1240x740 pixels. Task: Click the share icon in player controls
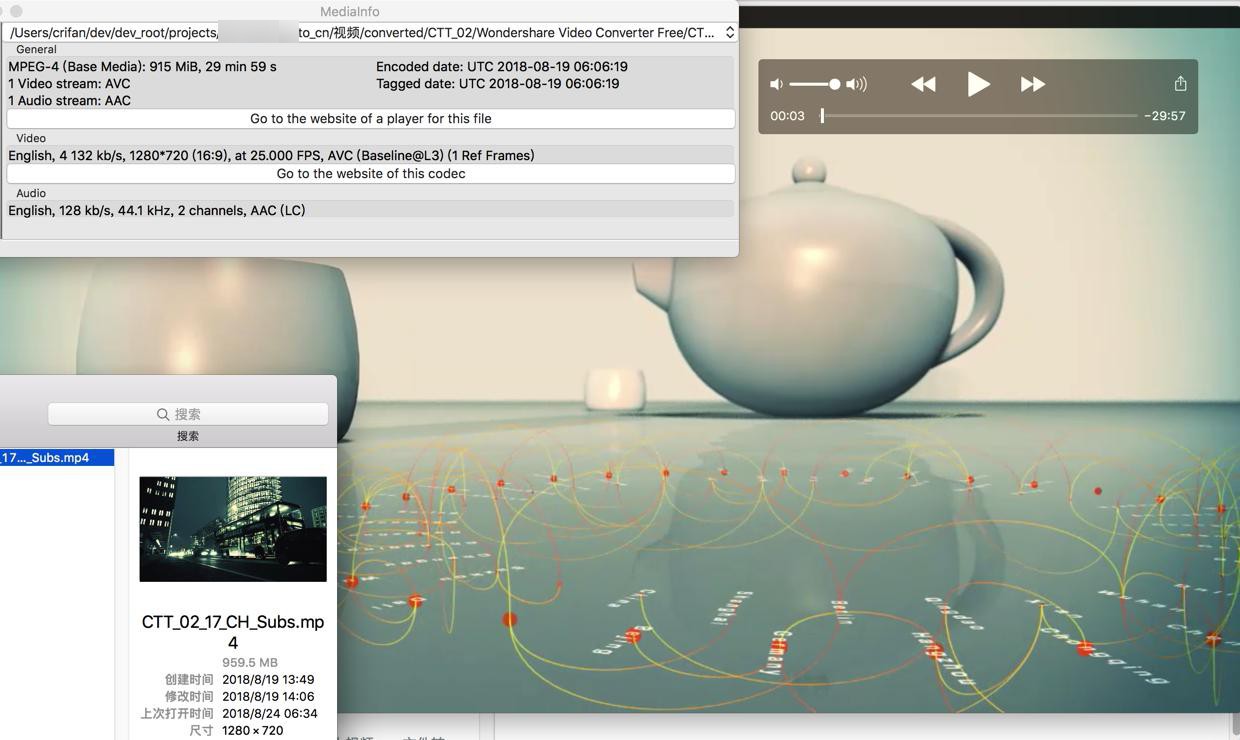point(1180,84)
